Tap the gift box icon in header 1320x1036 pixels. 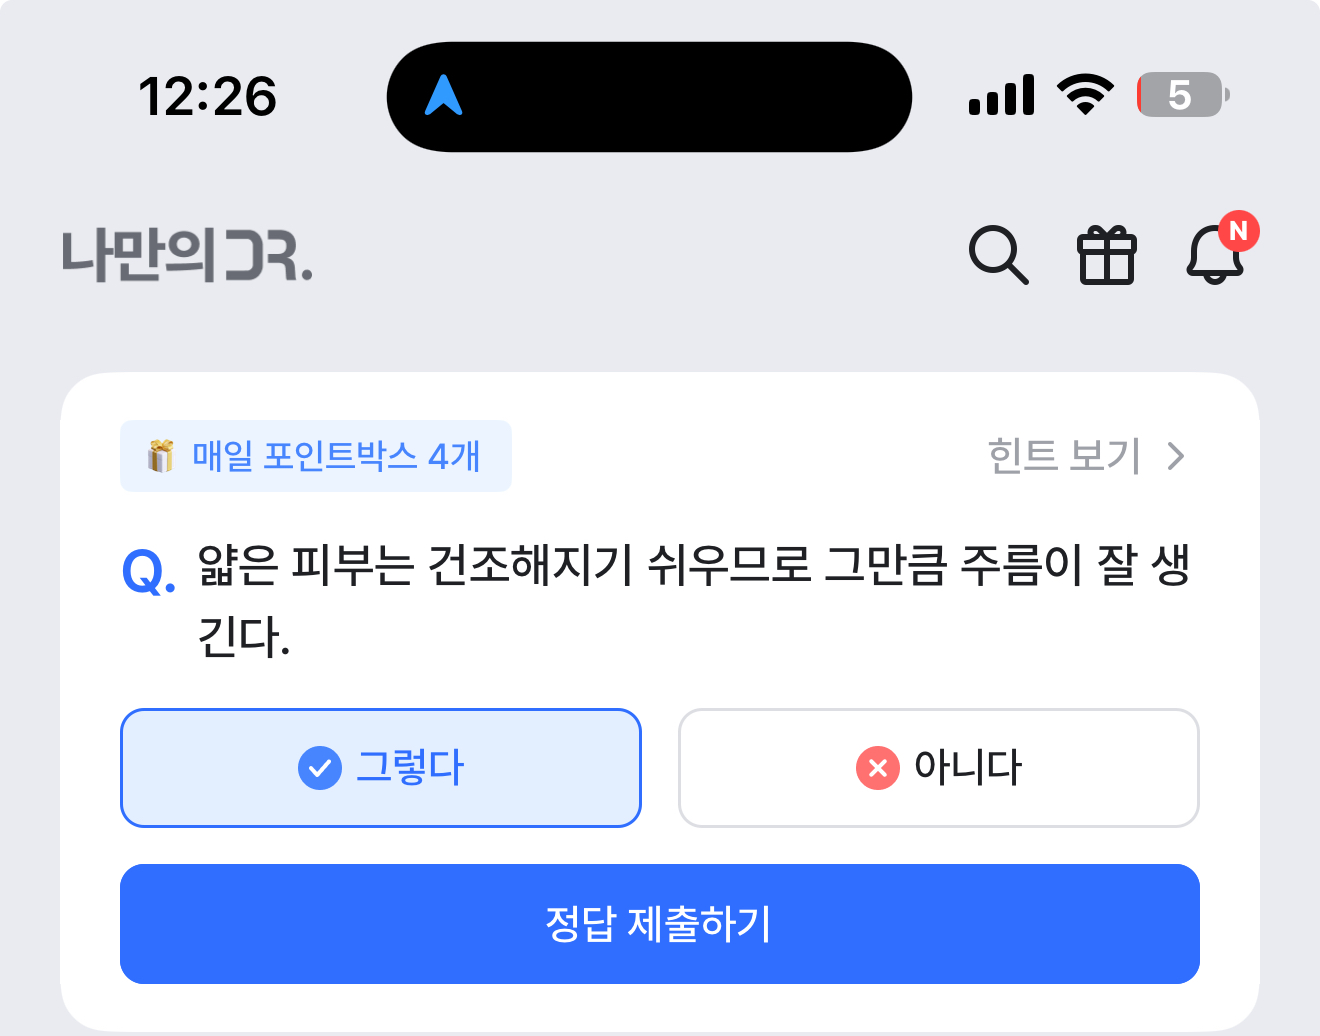pos(1107,255)
